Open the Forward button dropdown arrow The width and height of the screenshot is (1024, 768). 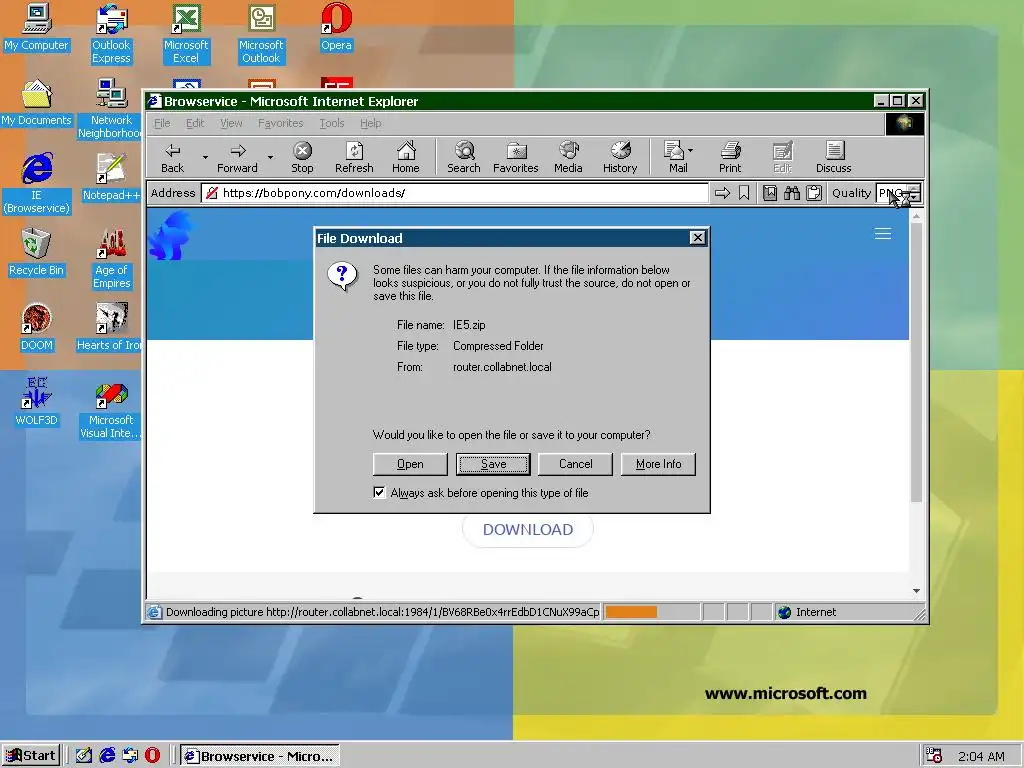click(x=270, y=157)
